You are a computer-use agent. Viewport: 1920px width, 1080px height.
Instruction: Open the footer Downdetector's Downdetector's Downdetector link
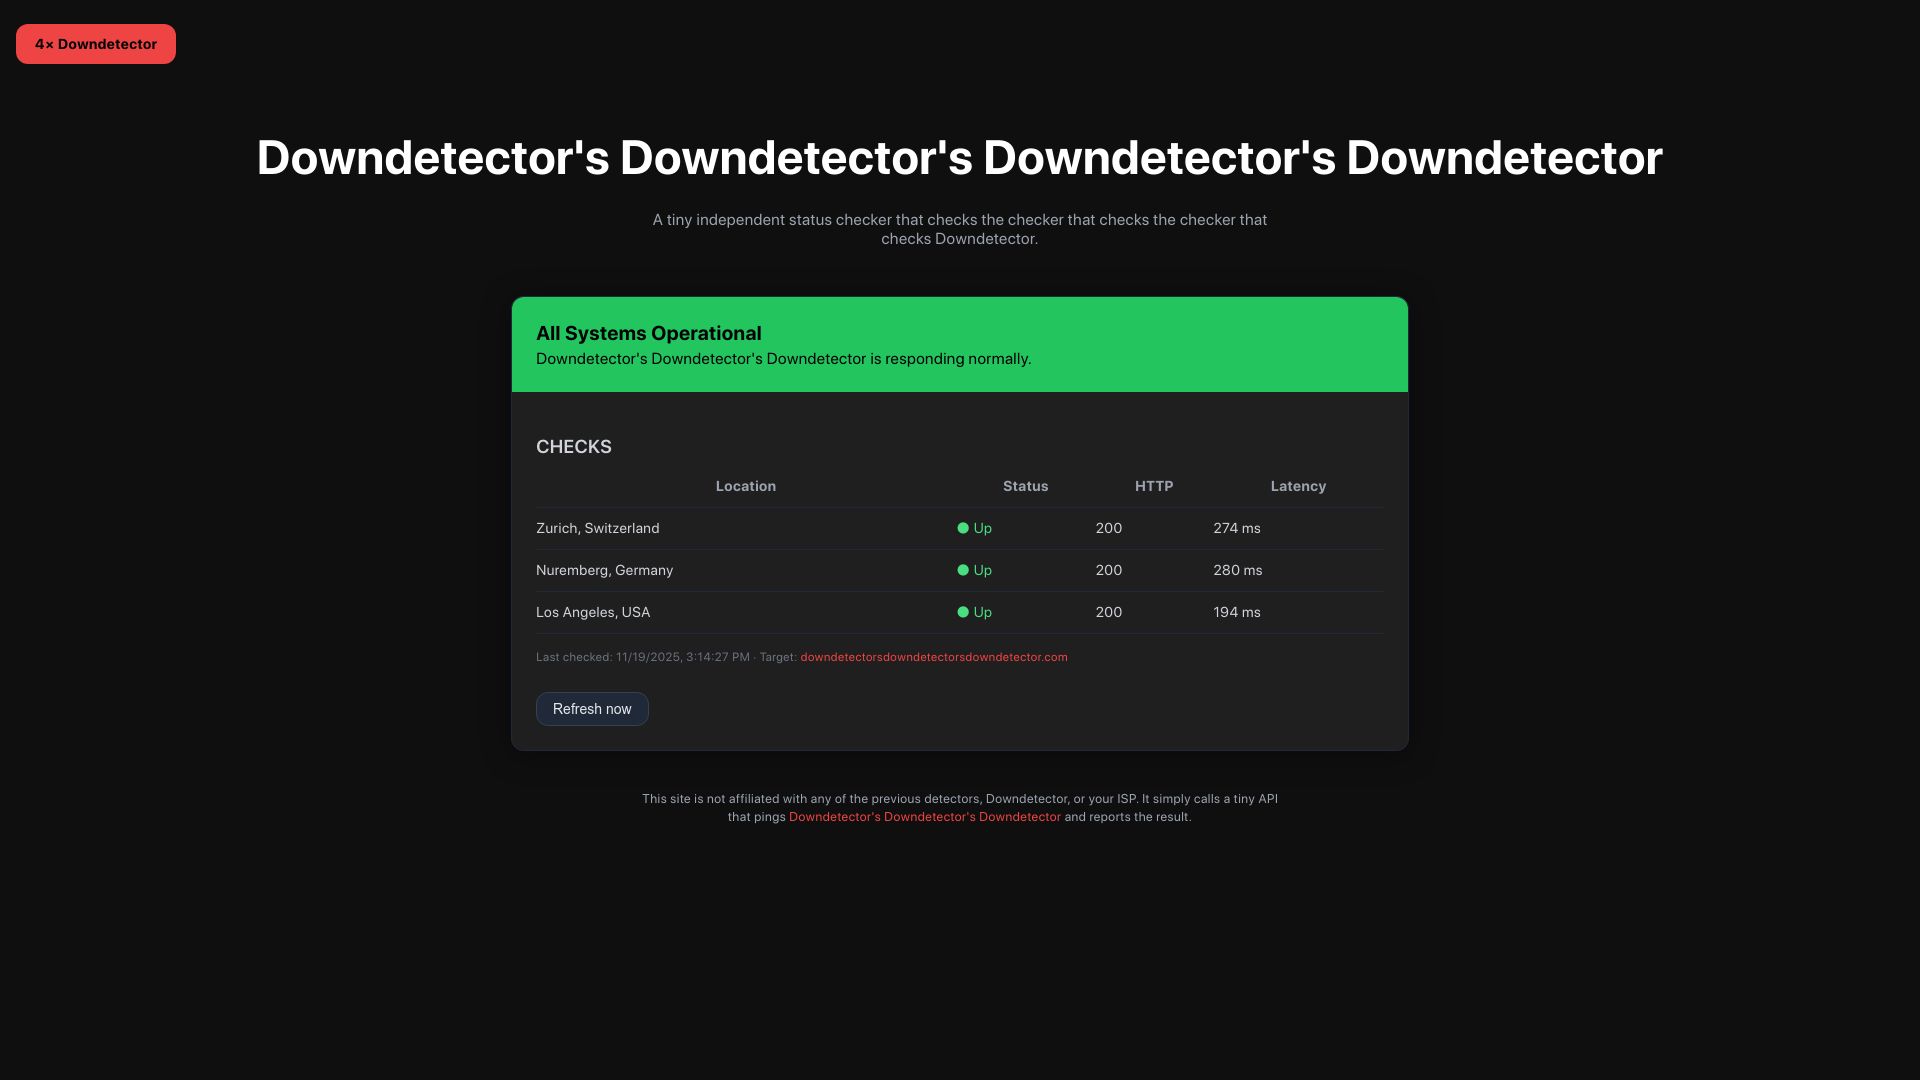(925, 817)
